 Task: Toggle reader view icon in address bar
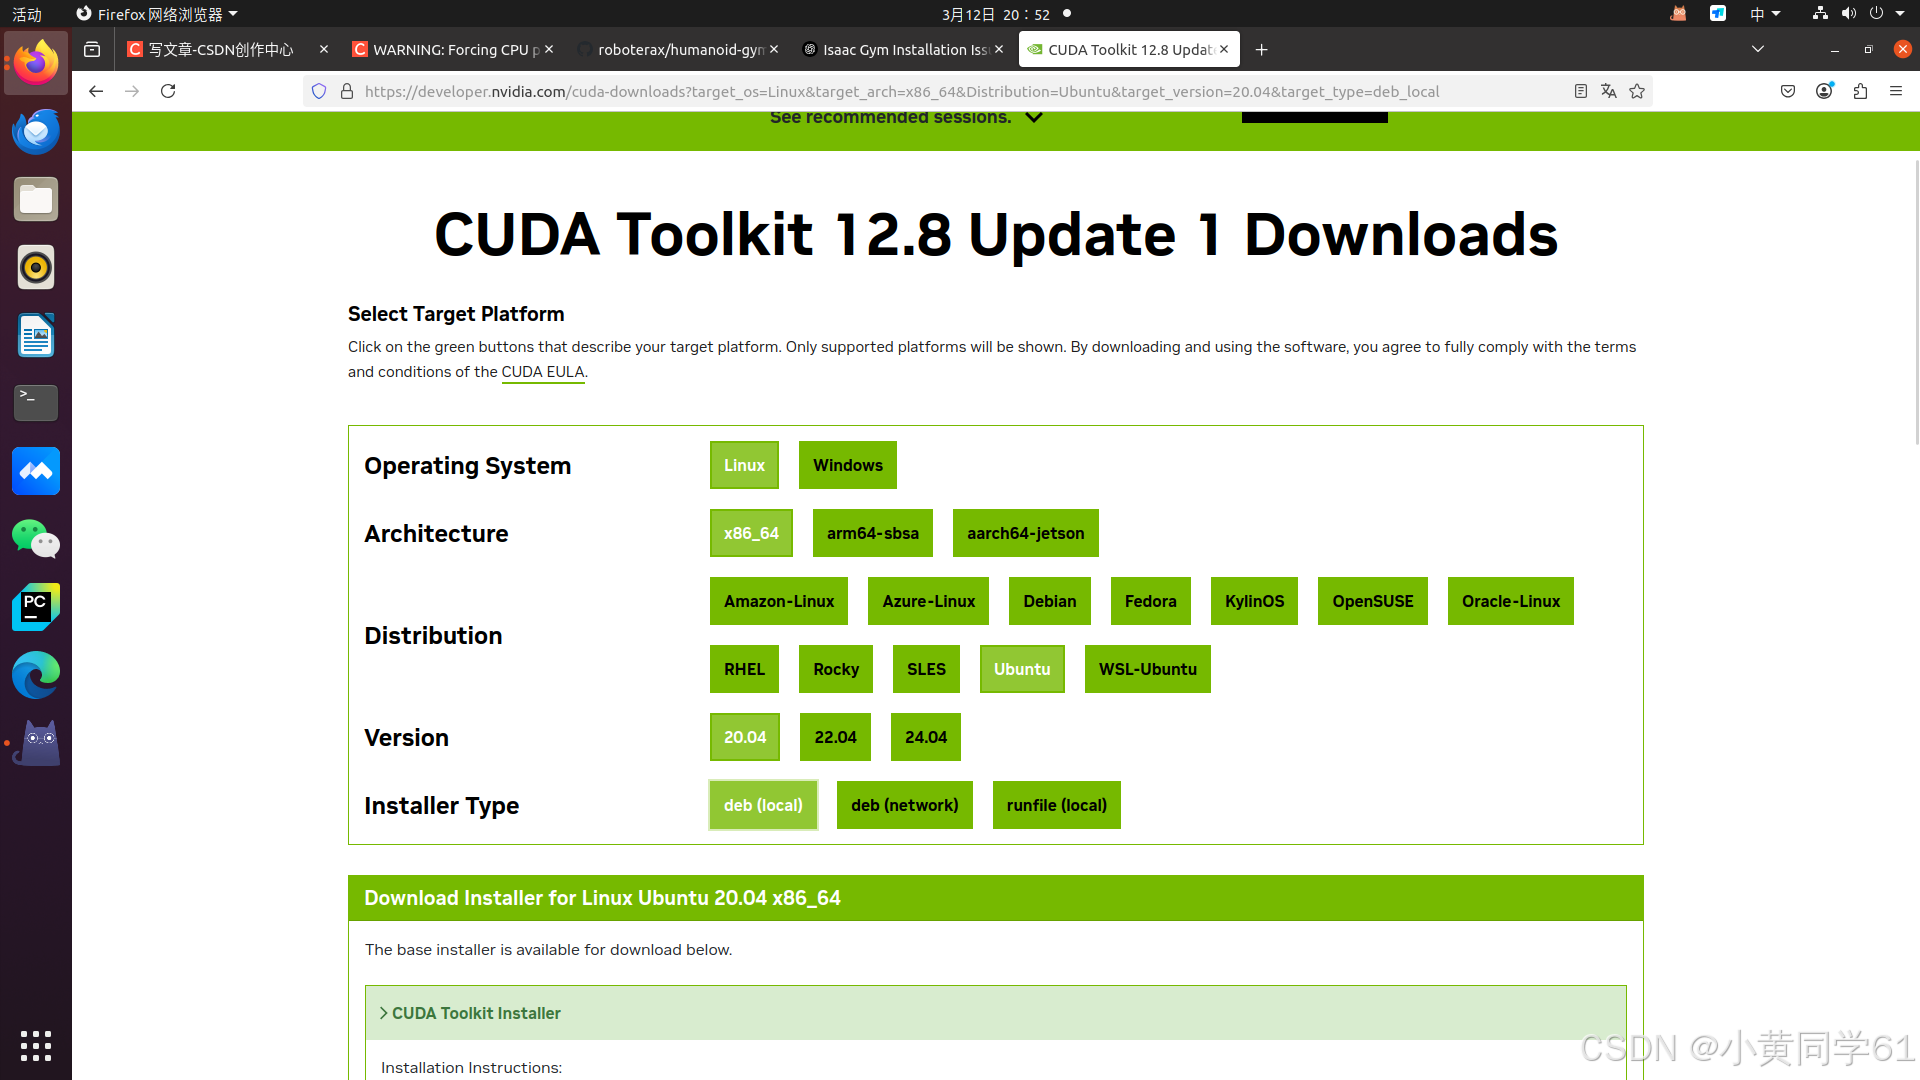tap(1581, 91)
